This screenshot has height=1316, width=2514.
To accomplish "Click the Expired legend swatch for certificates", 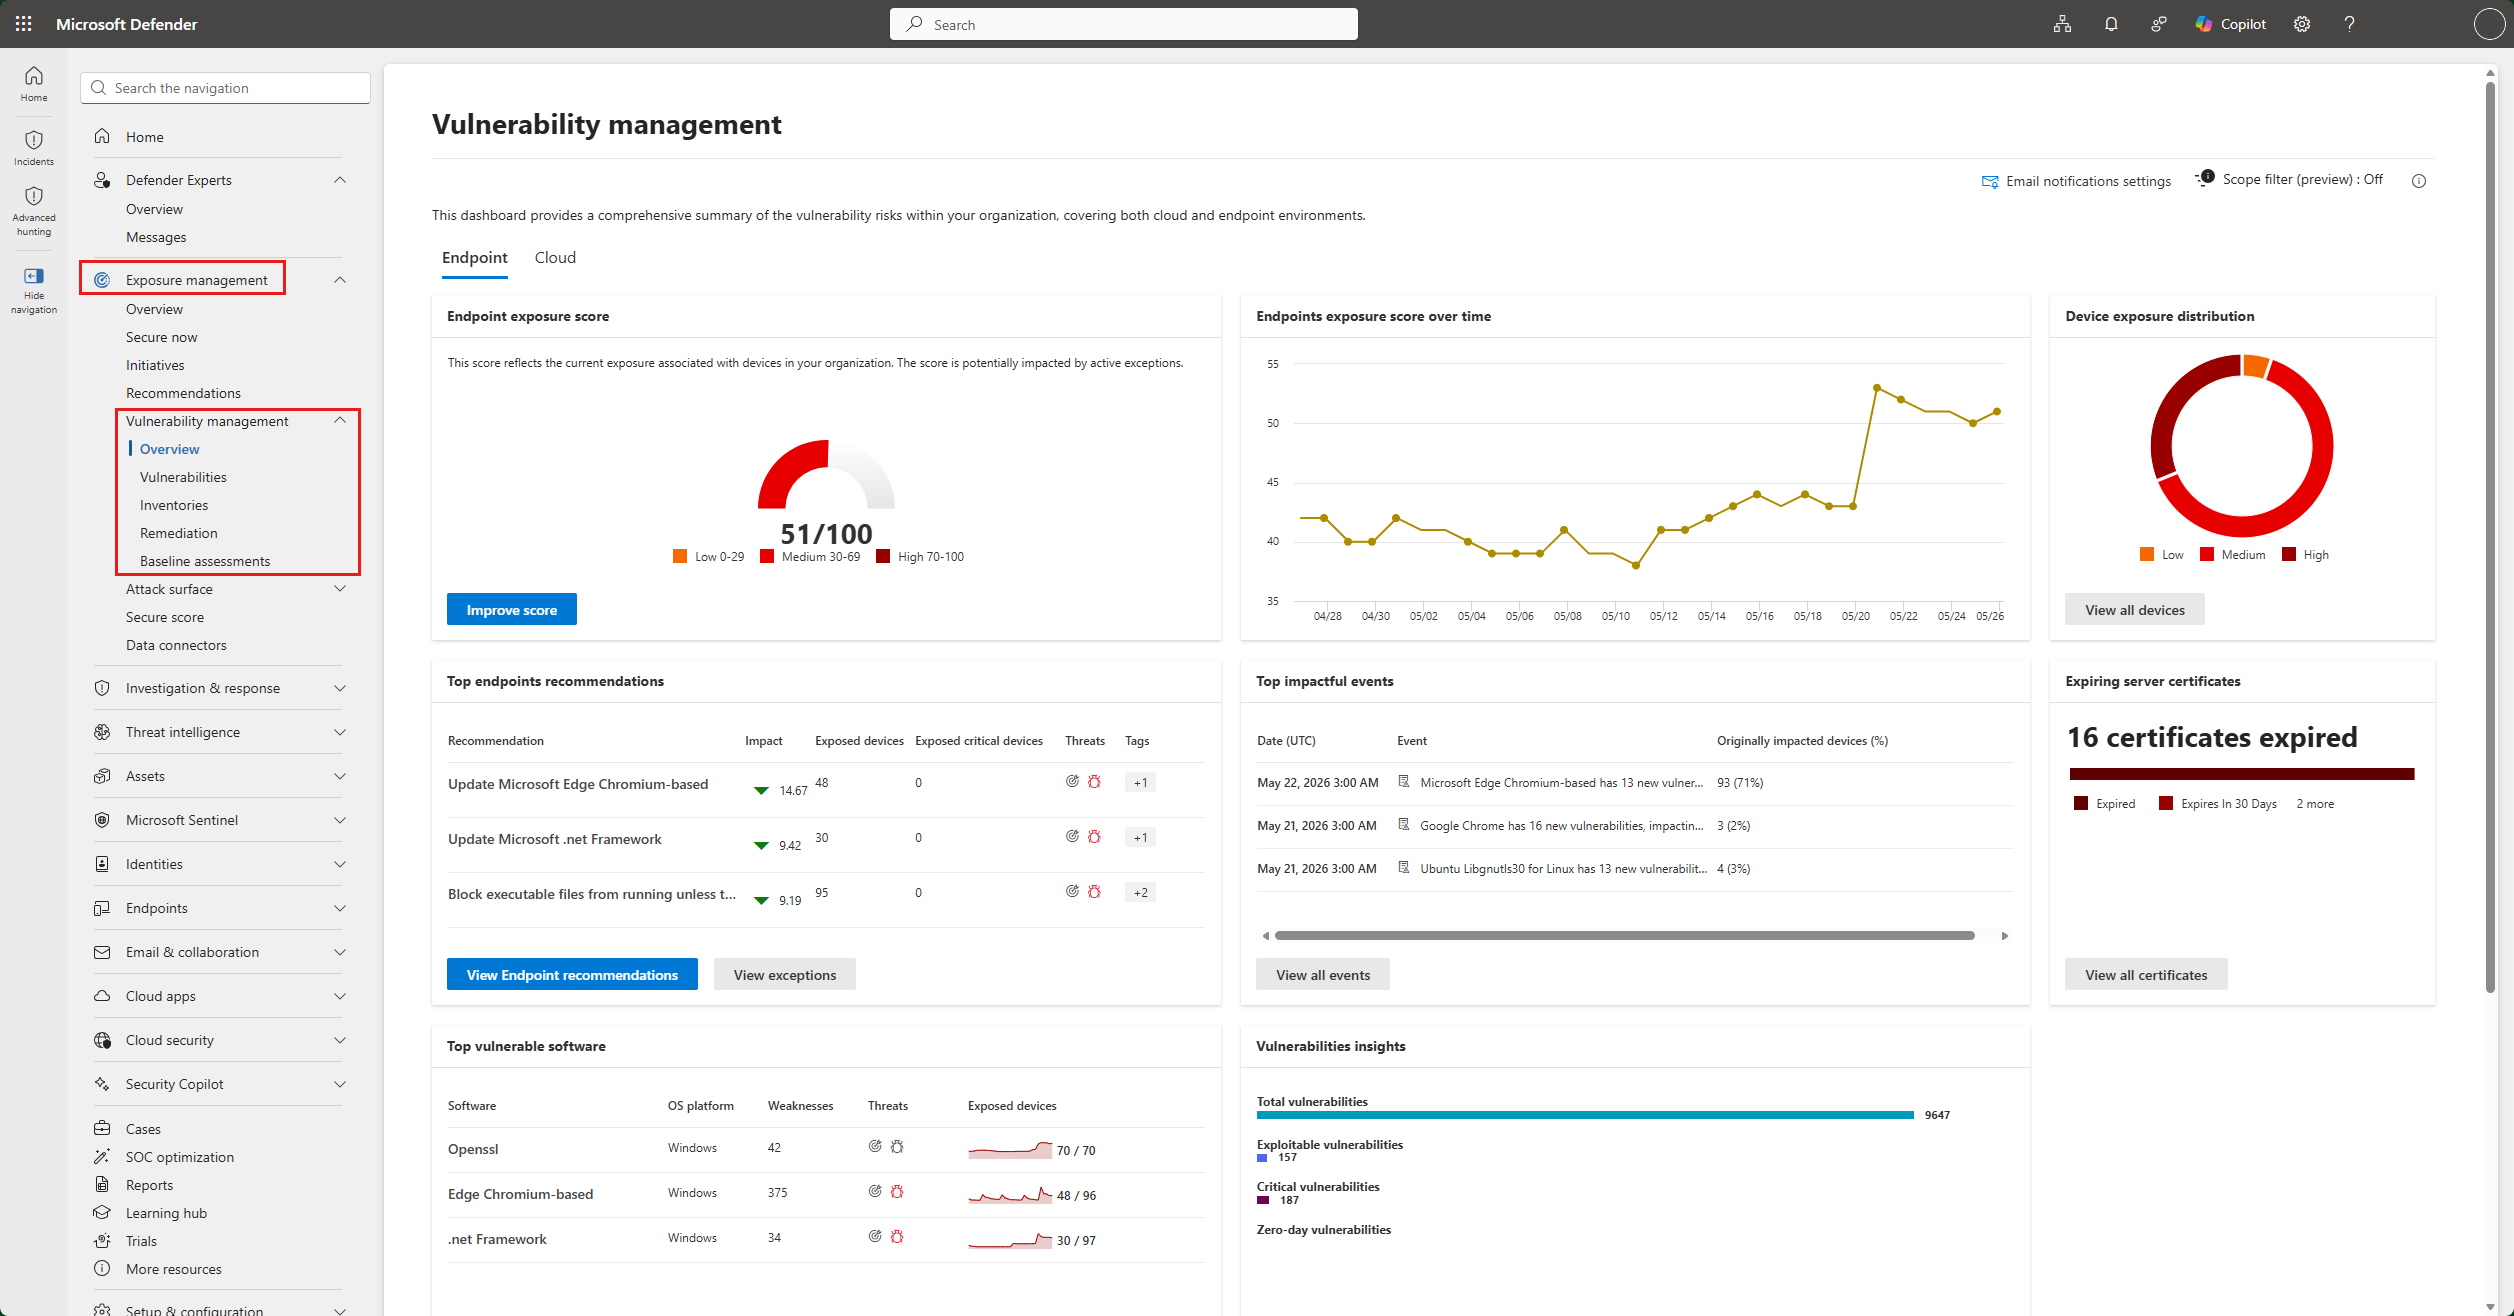I will click(2081, 803).
